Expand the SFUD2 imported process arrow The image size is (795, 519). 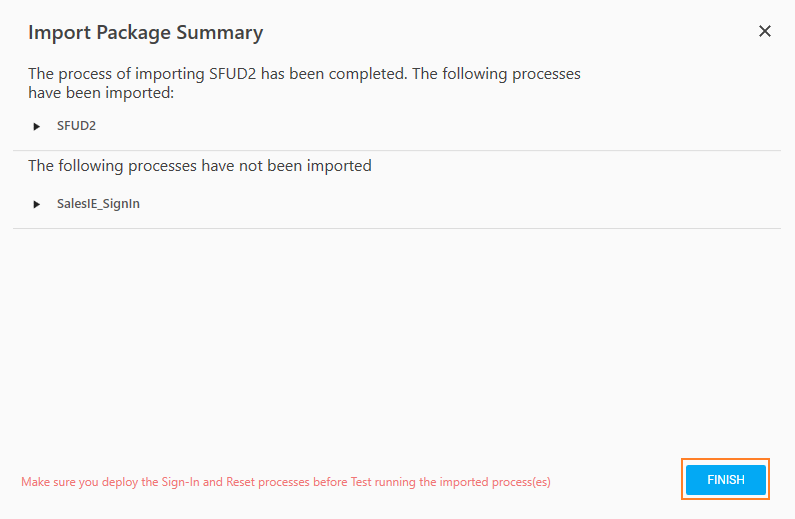click(x=37, y=127)
